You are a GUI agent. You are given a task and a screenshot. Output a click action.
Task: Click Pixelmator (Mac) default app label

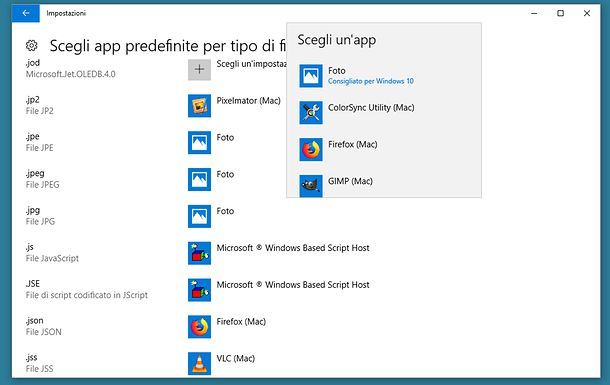click(x=248, y=101)
